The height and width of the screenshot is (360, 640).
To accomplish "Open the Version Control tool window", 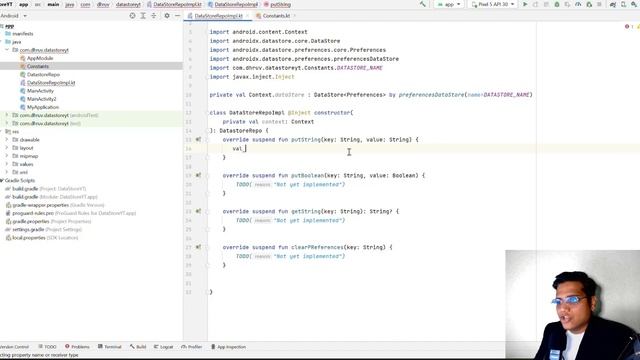I will [14, 347].
